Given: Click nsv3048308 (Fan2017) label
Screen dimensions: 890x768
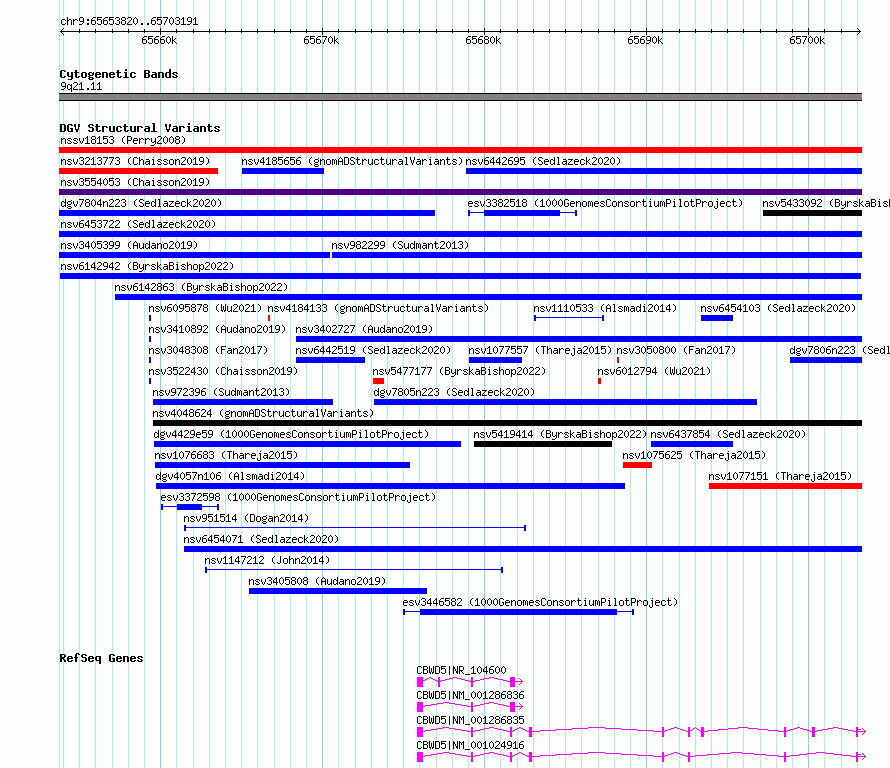Looking at the screenshot, I should [208, 350].
